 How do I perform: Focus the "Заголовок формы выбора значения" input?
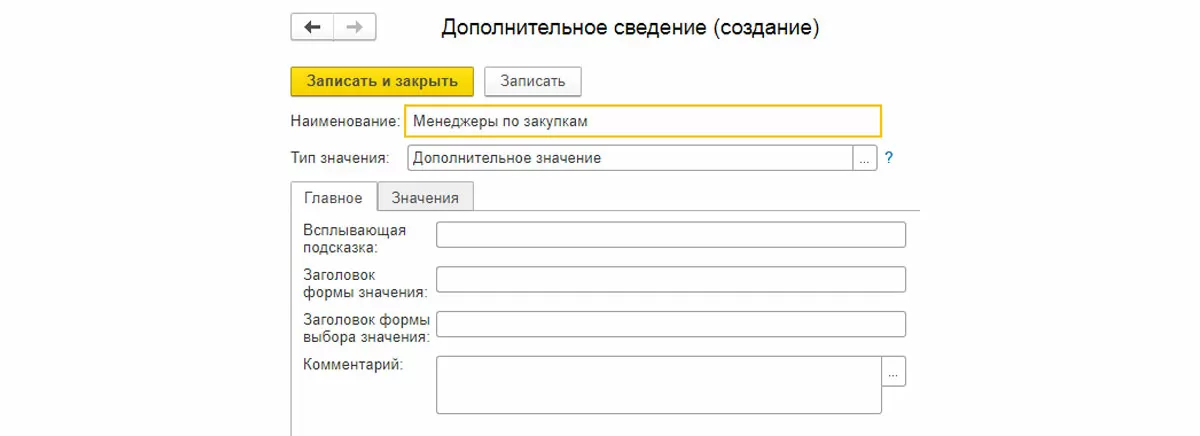pyautogui.click(x=671, y=324)
